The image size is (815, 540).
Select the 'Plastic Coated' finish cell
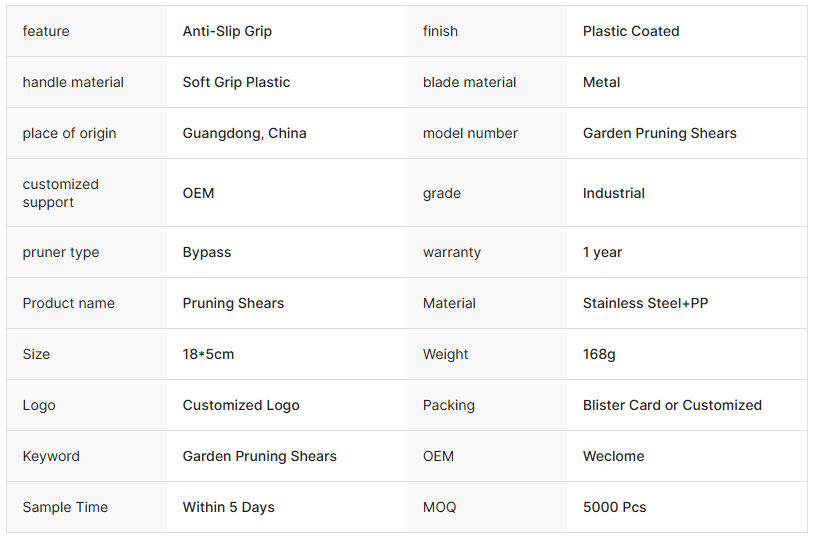[631, 31]
